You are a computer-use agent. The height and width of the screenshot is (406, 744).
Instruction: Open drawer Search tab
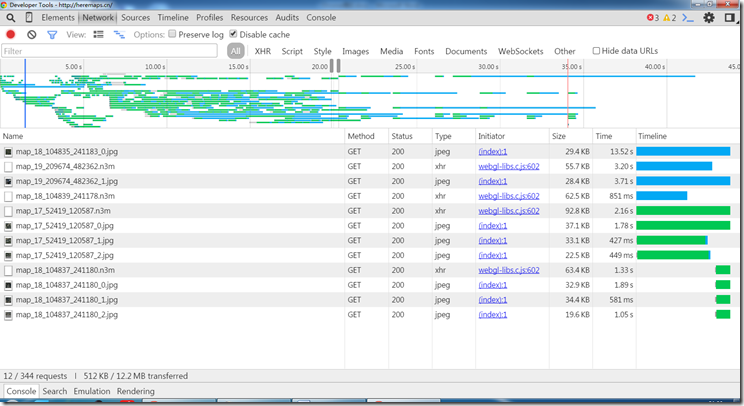pyautogui.click(x=55, y=391)
